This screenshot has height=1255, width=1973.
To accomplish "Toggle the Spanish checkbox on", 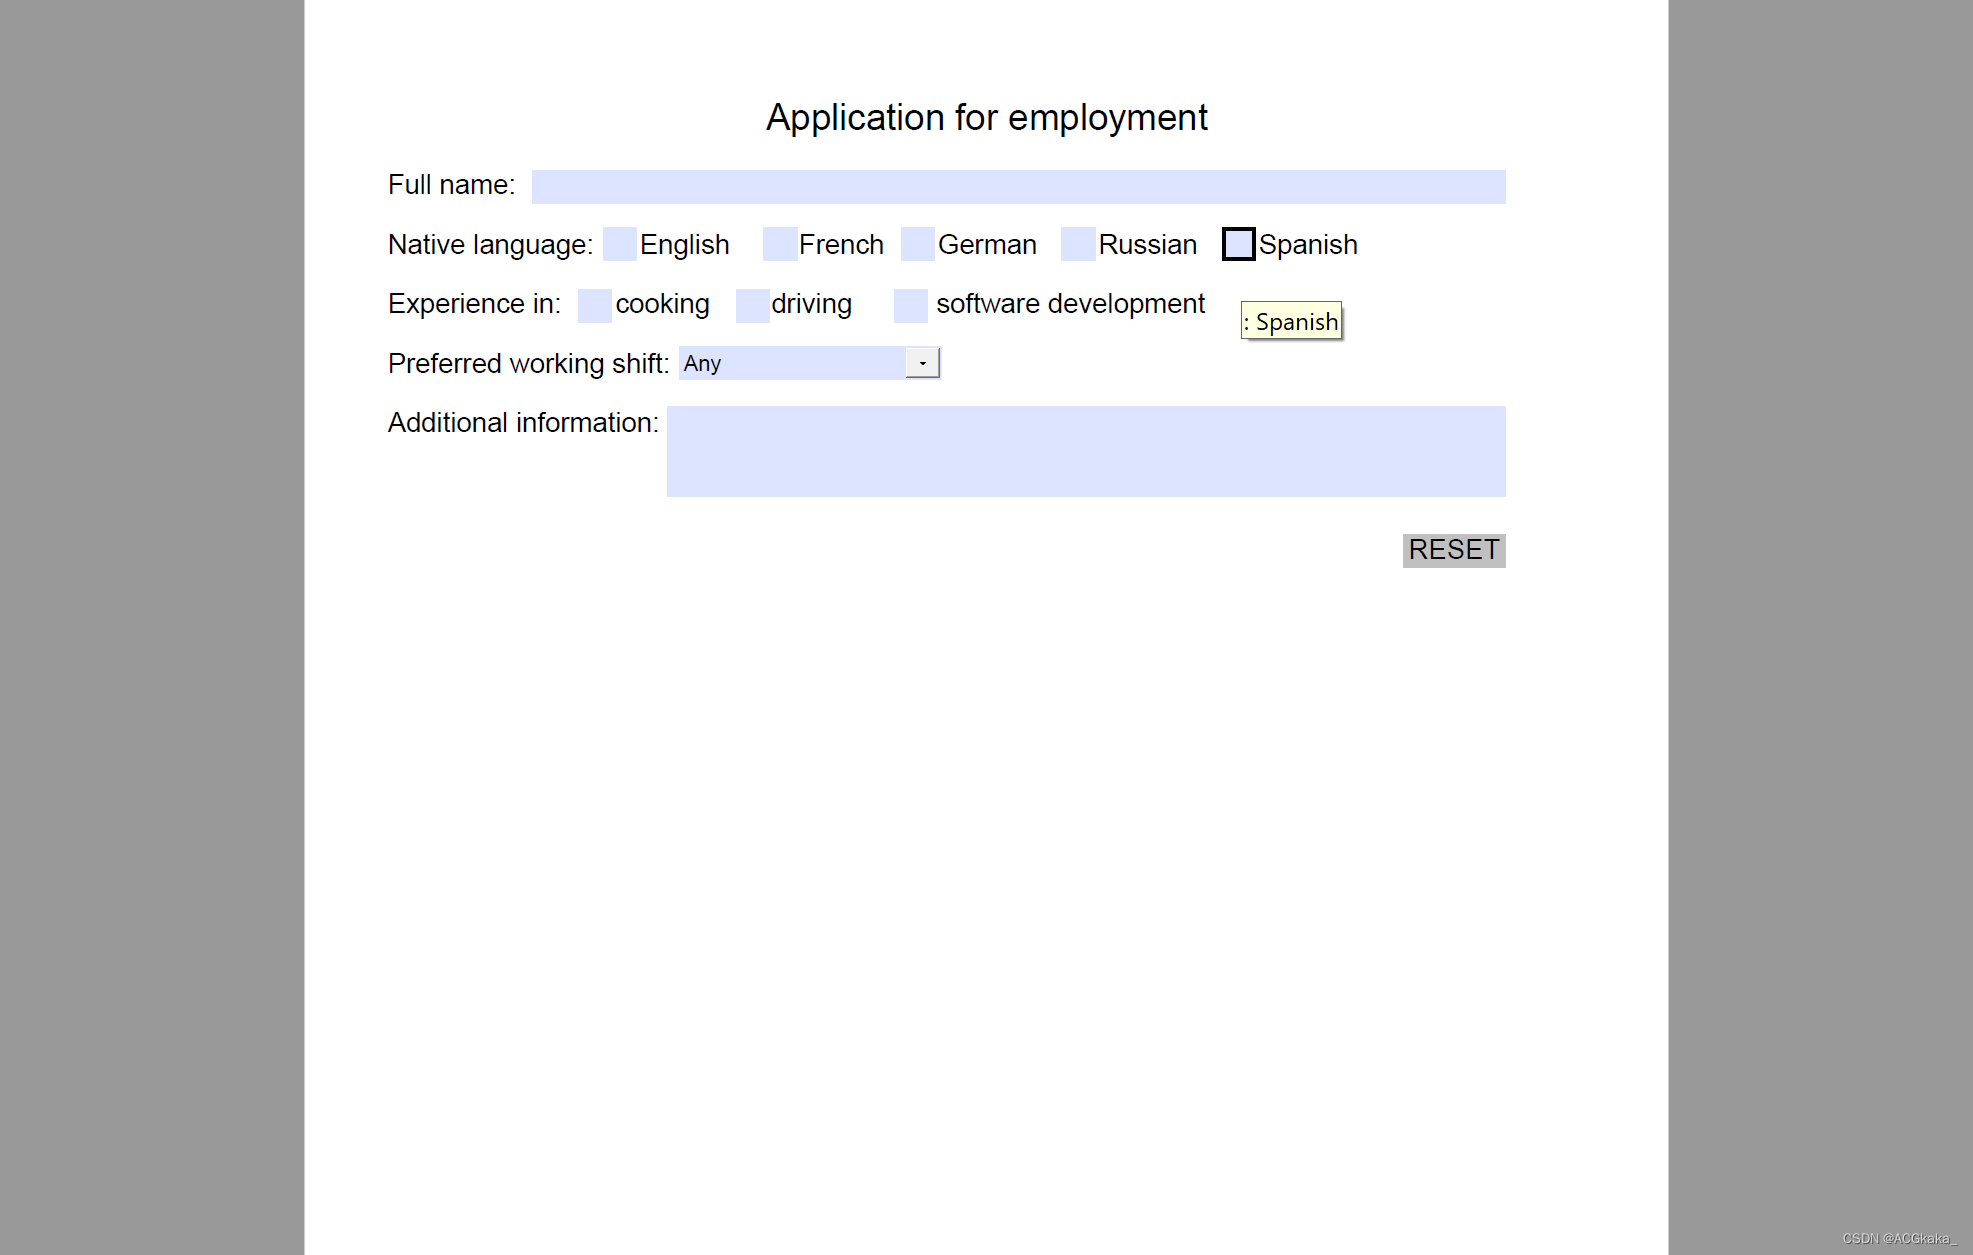I will pyautogui.click(x=1232, y=244).
